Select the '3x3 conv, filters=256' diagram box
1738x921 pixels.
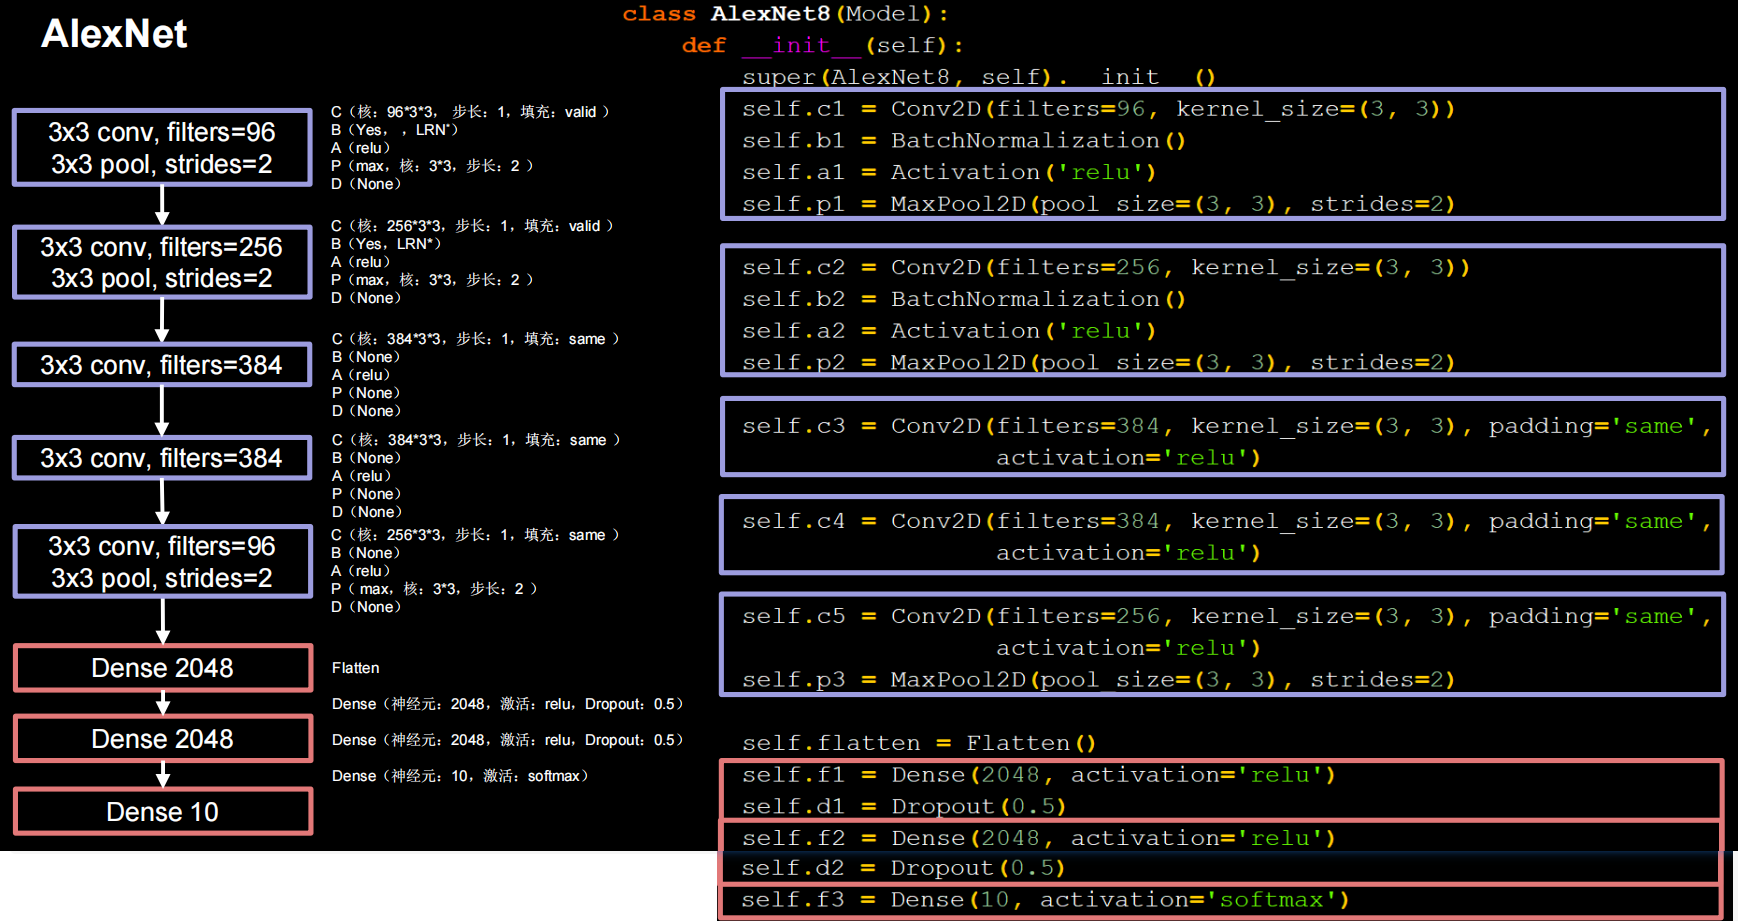pyautogui.click(x=162, y=262)
